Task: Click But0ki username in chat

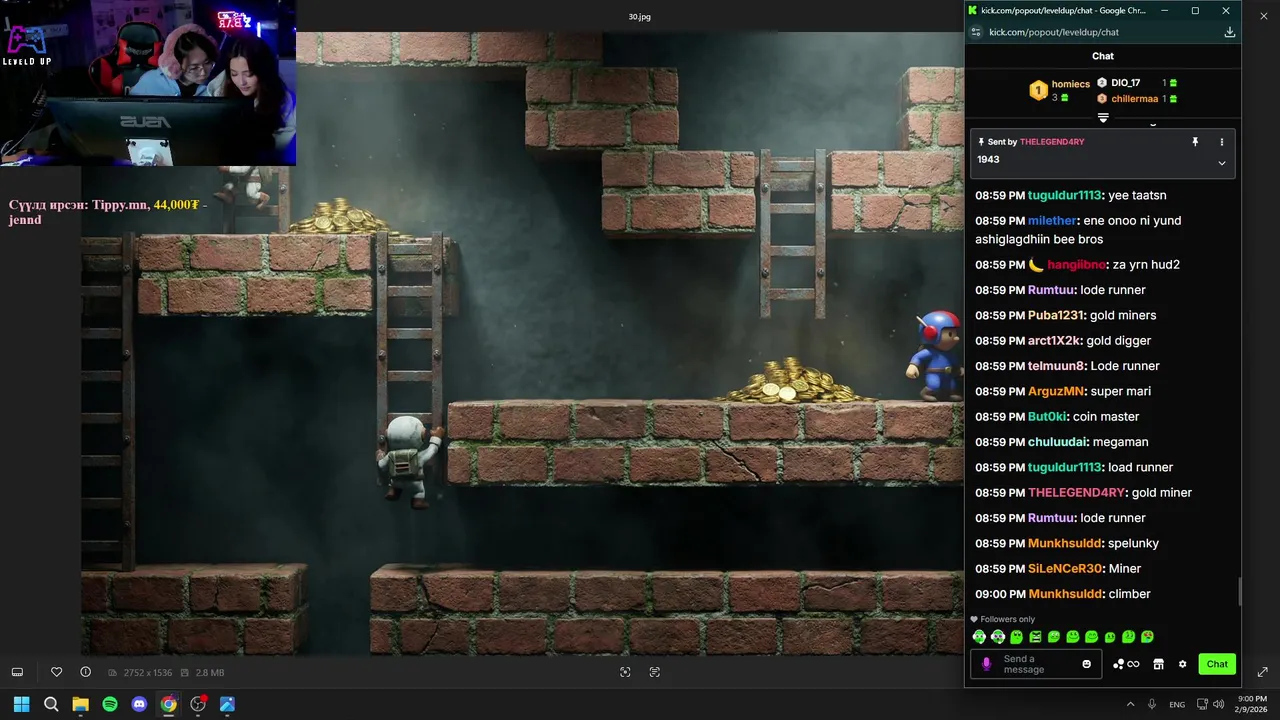Action: pos(1048,417)
